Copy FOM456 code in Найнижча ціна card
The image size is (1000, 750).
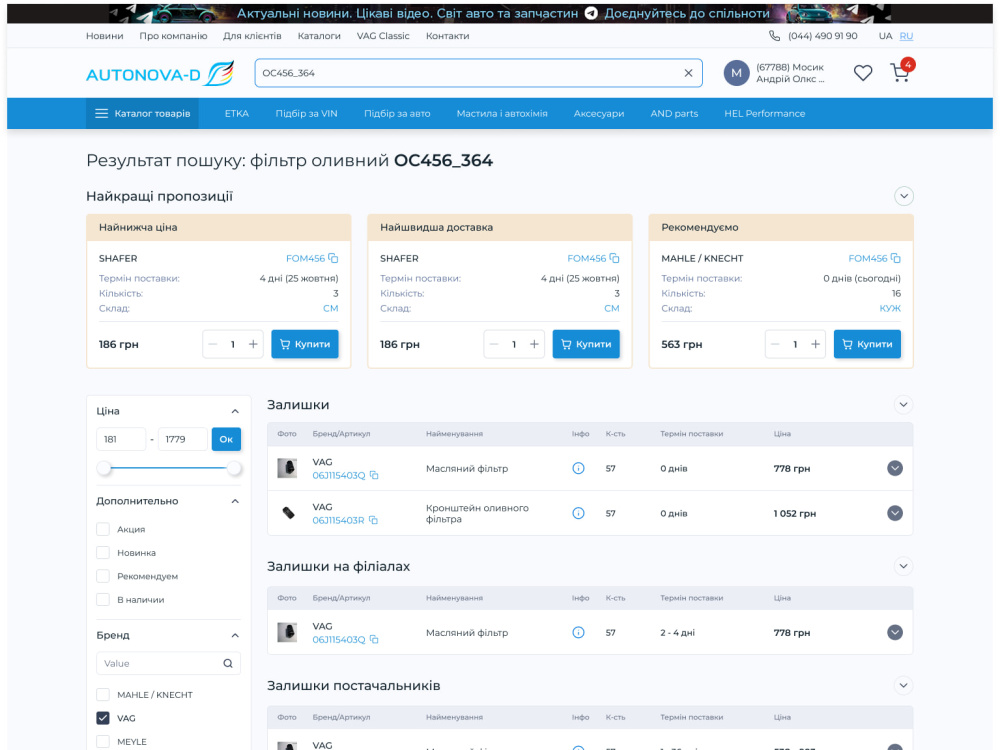(x=333, y=258)
